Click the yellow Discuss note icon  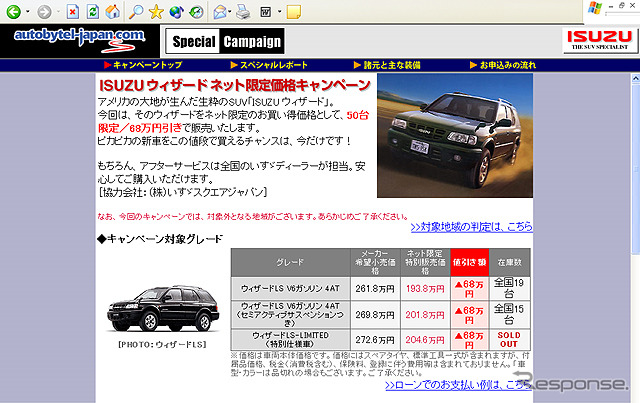(x=294, y=11)
